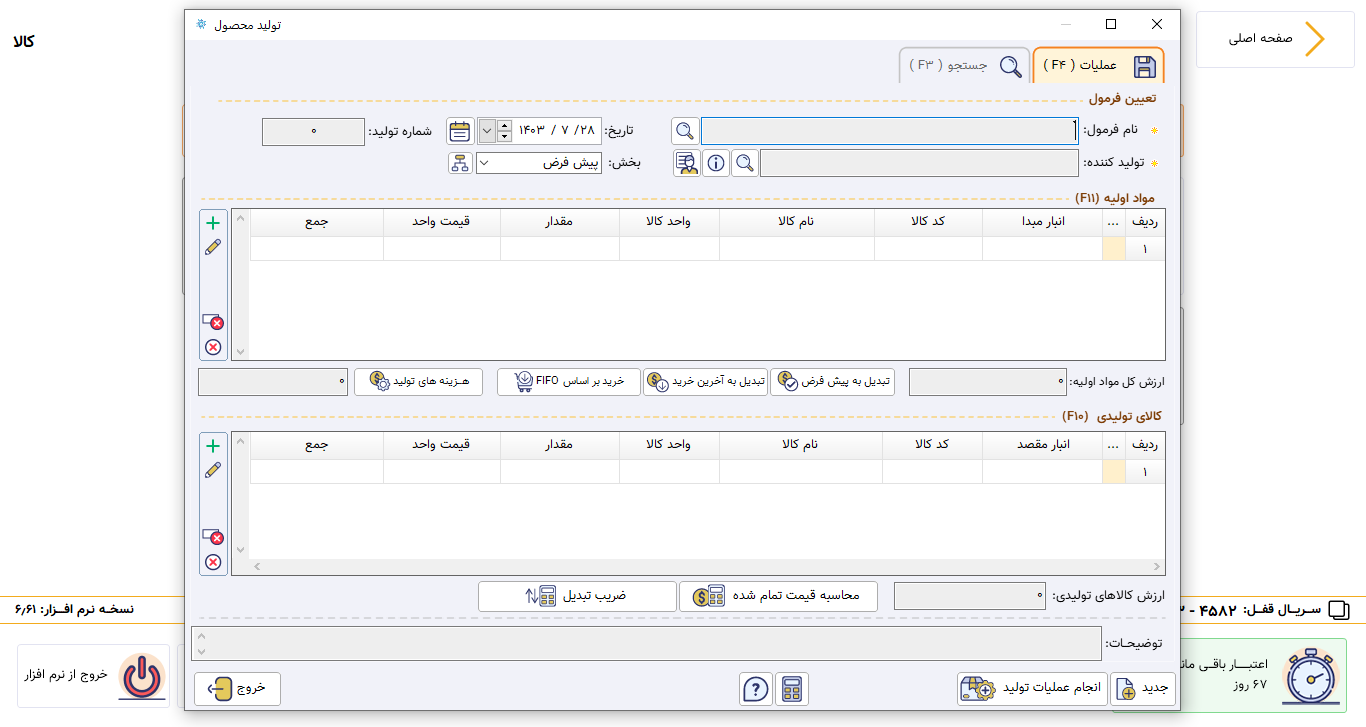Click the خروج exit button of dialog
Viewport: 1366px width, 727px height.
pyautogui.click(x=238, y=689)
